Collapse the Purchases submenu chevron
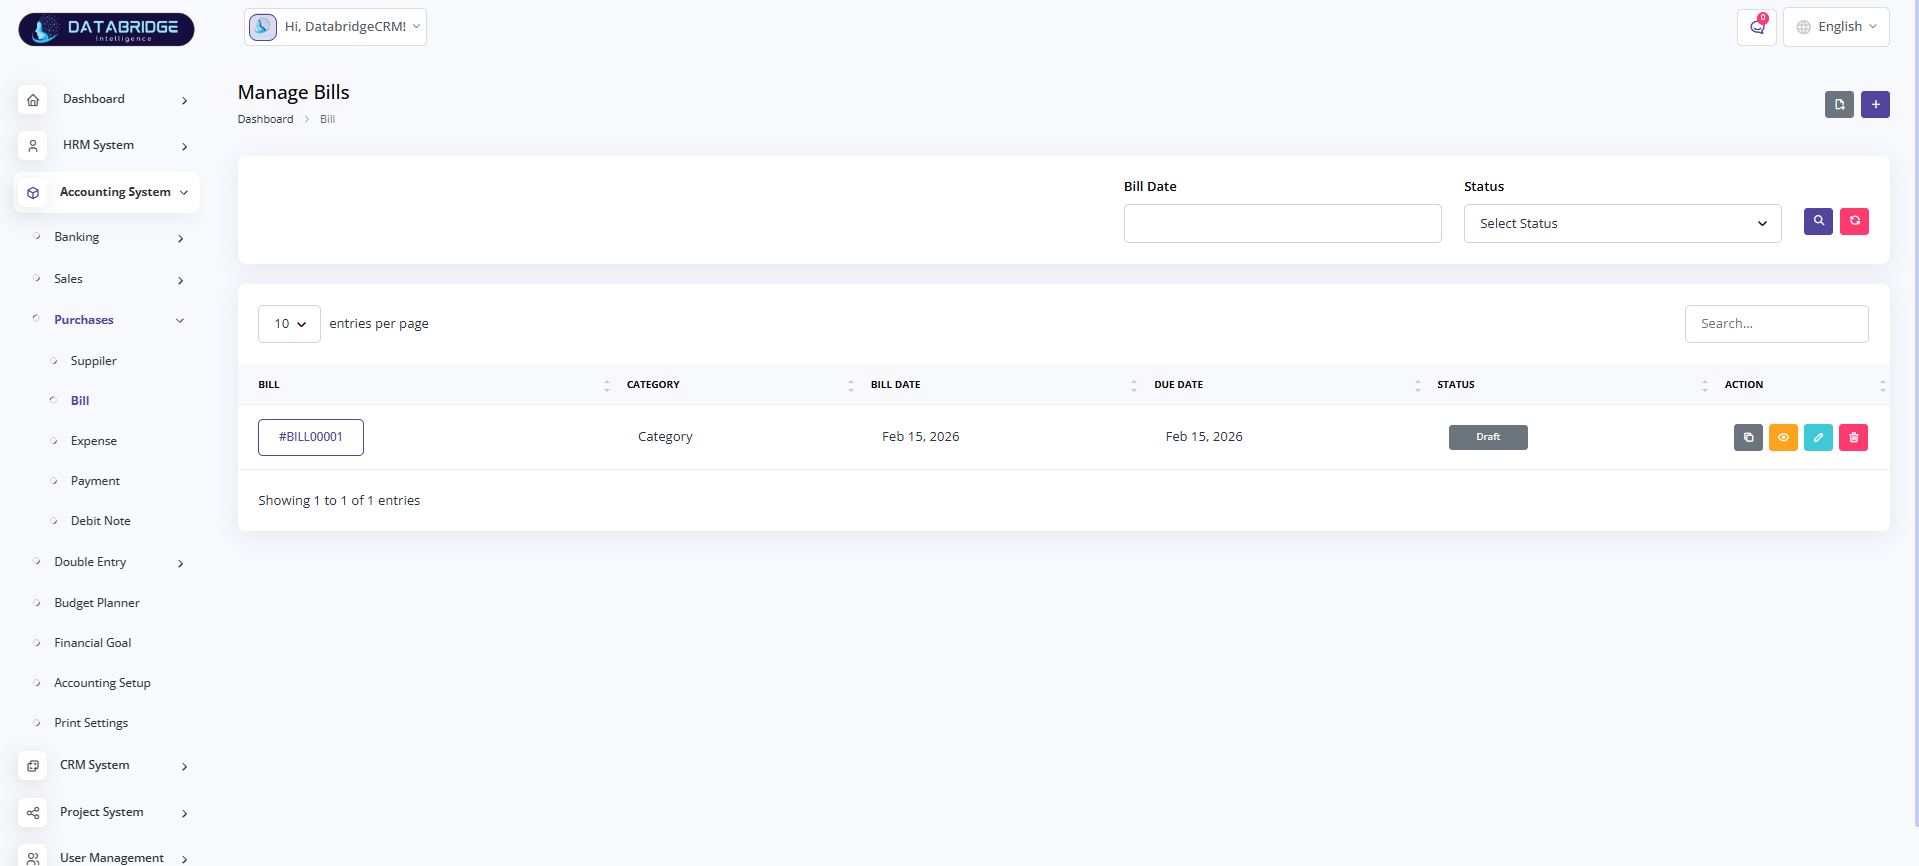Image resolution: width=1919 pixels, height=866 pixels. point(180,321)
